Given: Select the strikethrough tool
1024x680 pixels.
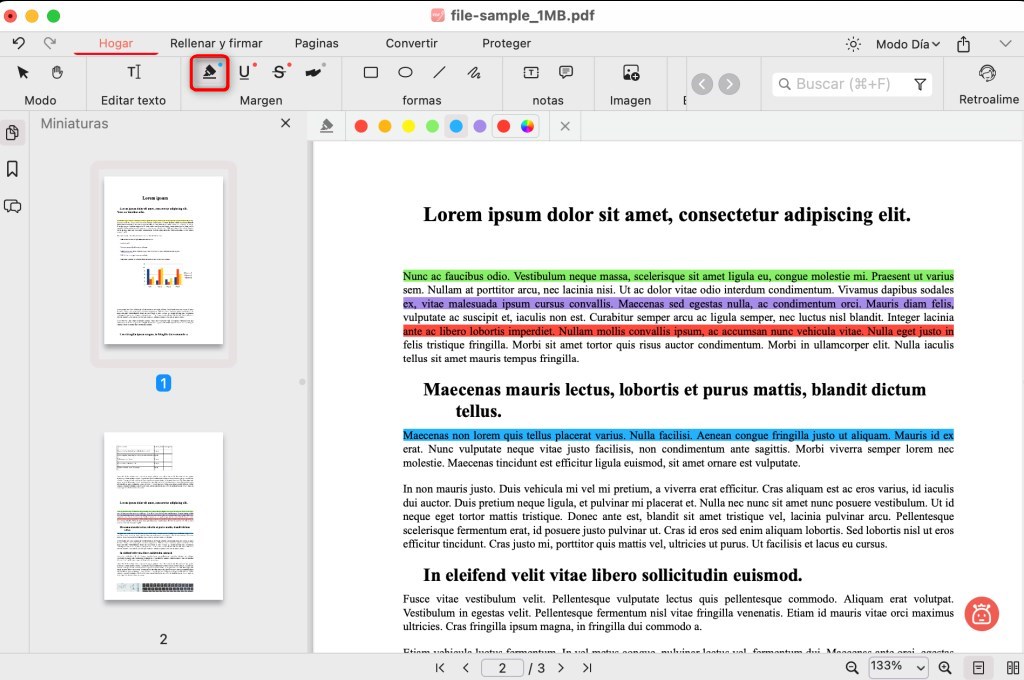Looking at the screenshot, I should [278, 73].
